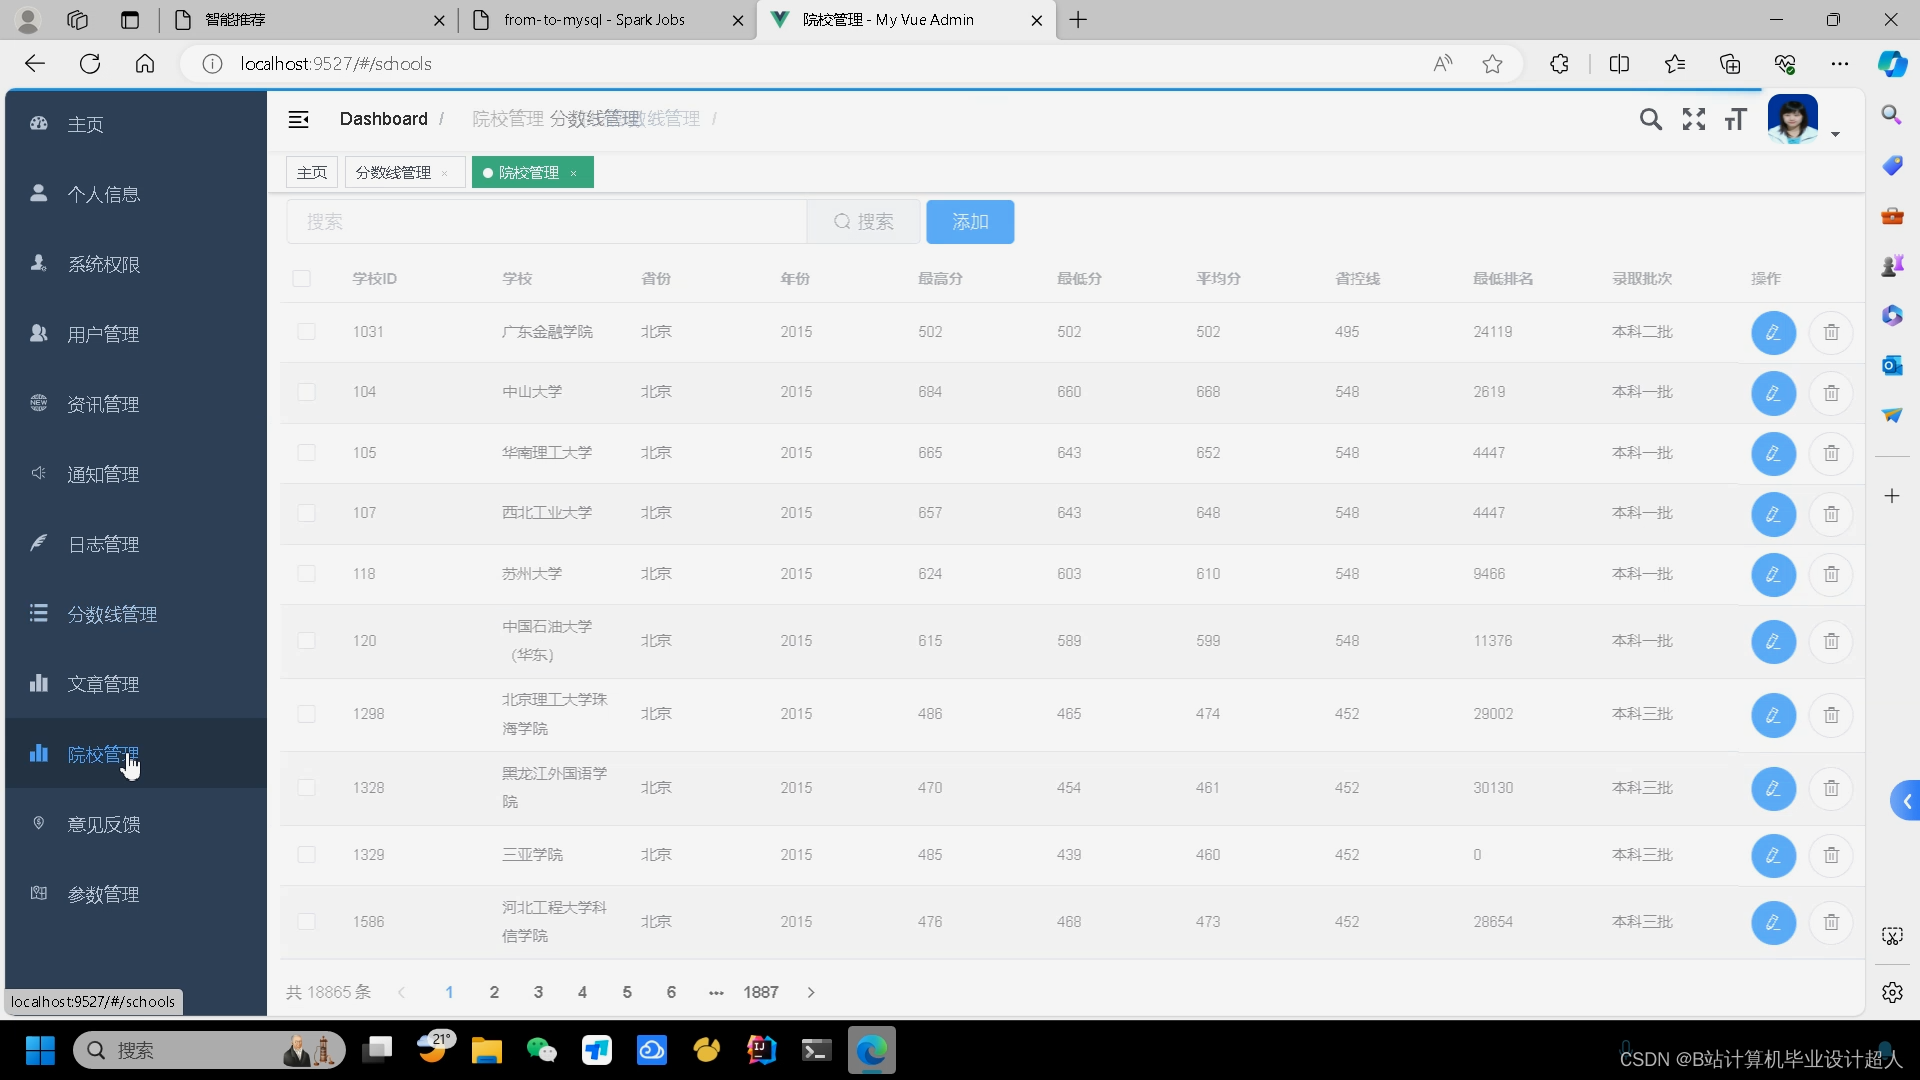This screenshot has width=1920, height=1080.
Task: Open IntelliJ IDEA from the taskbar
Action: coord(761,1050)
